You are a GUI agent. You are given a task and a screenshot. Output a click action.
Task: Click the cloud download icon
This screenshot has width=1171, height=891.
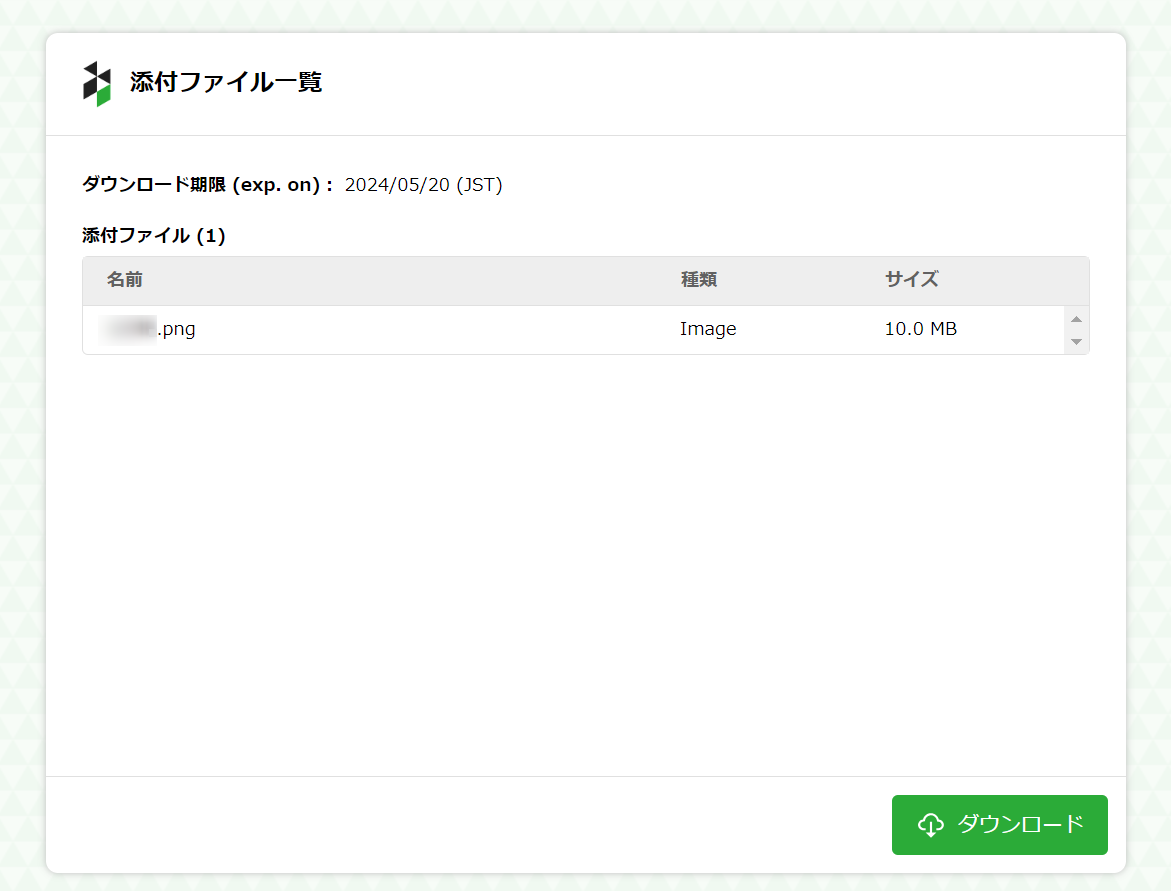point(930,825)
